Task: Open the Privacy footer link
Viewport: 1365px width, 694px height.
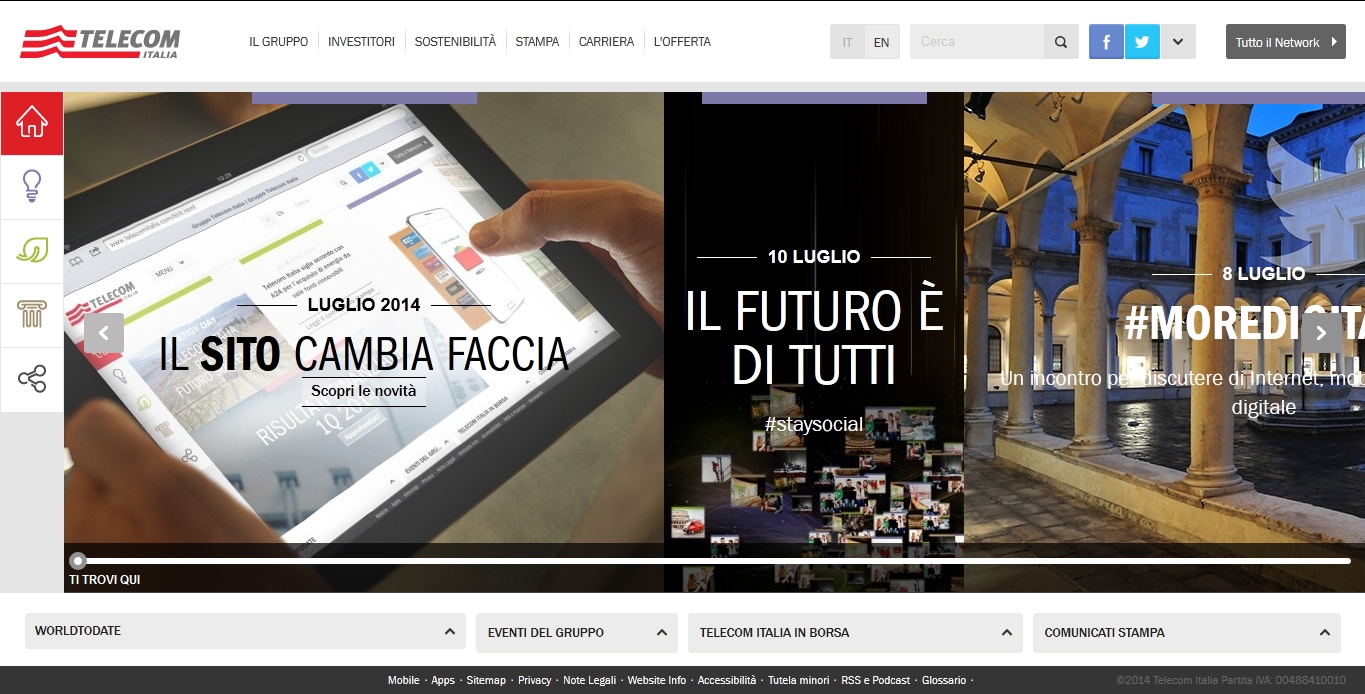Action: tap(535, 680)
